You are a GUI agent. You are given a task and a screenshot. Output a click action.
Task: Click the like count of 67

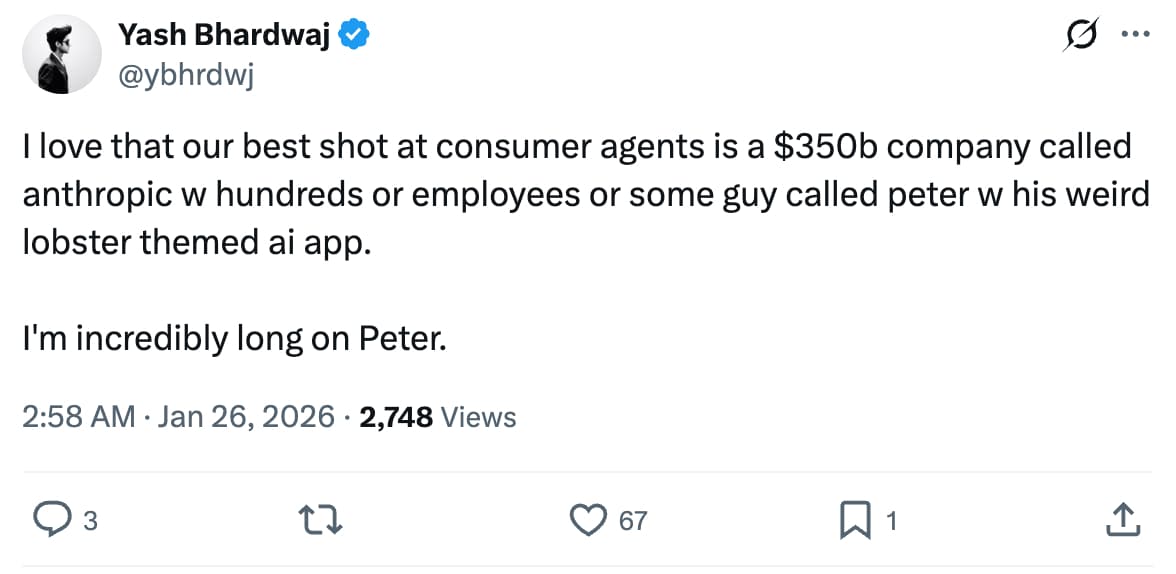coord(633,520)
